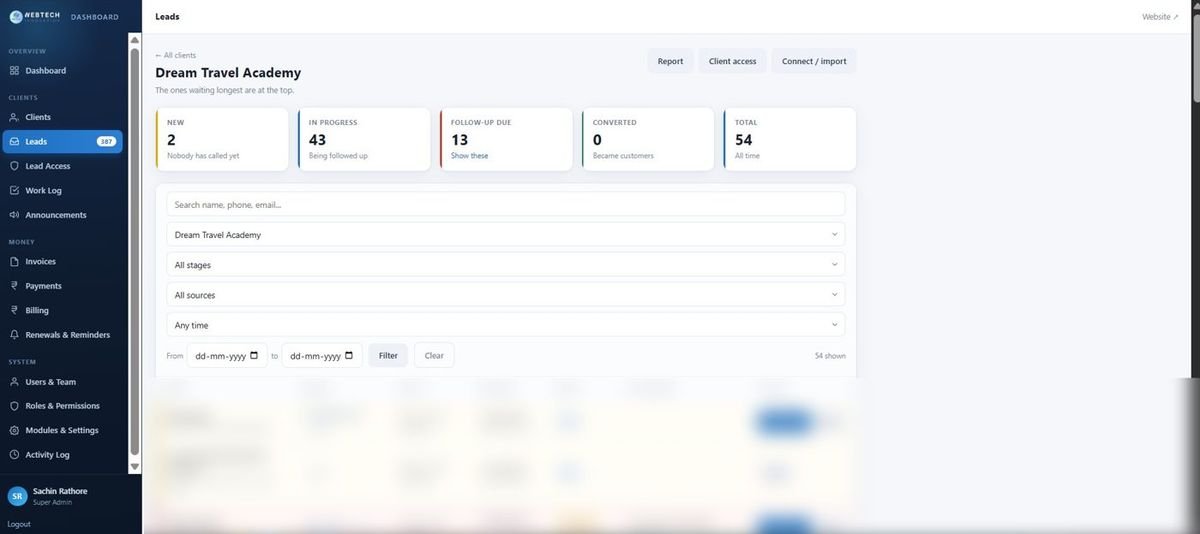Click the search name, phone, email field
1200x534 pixels.
[x=505, y=204]
